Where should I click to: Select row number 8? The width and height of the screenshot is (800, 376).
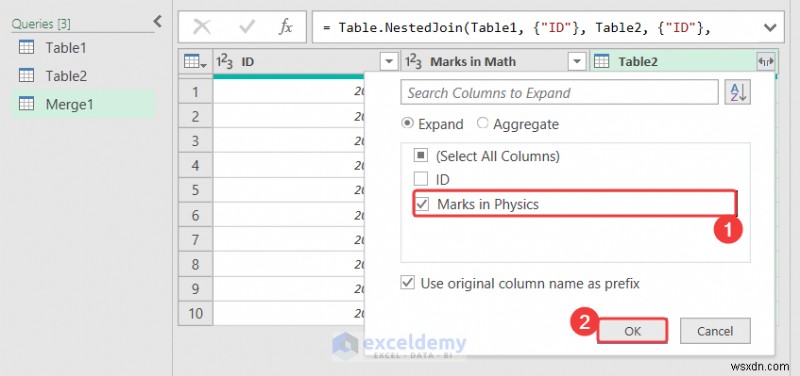point(195,264)
